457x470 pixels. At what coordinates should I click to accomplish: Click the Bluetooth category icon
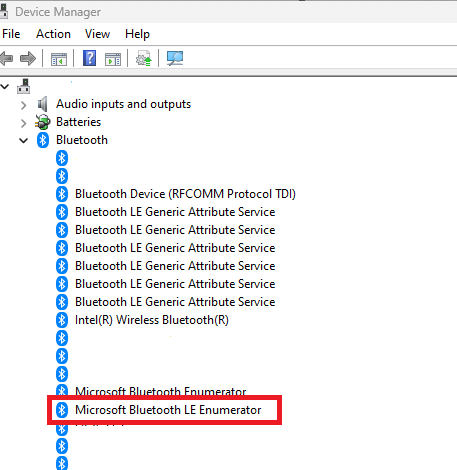click(x=43, y=140)
